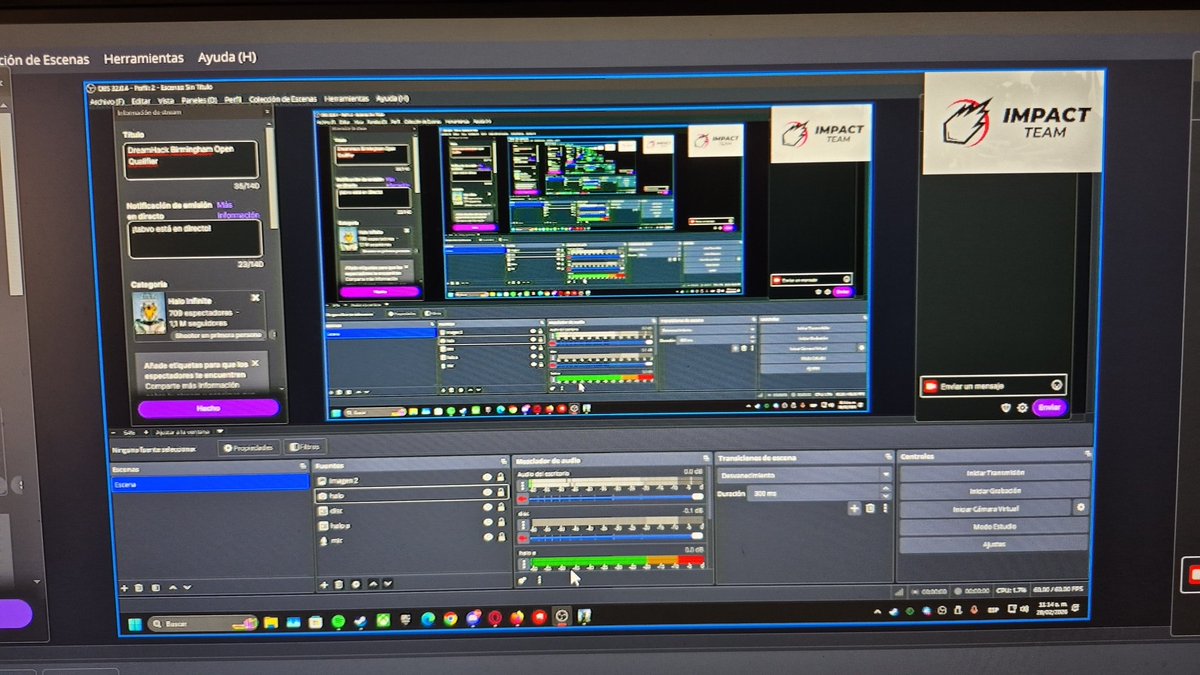Toggle visibility of imagen 2 source
1200x675 pixels.
487,477
